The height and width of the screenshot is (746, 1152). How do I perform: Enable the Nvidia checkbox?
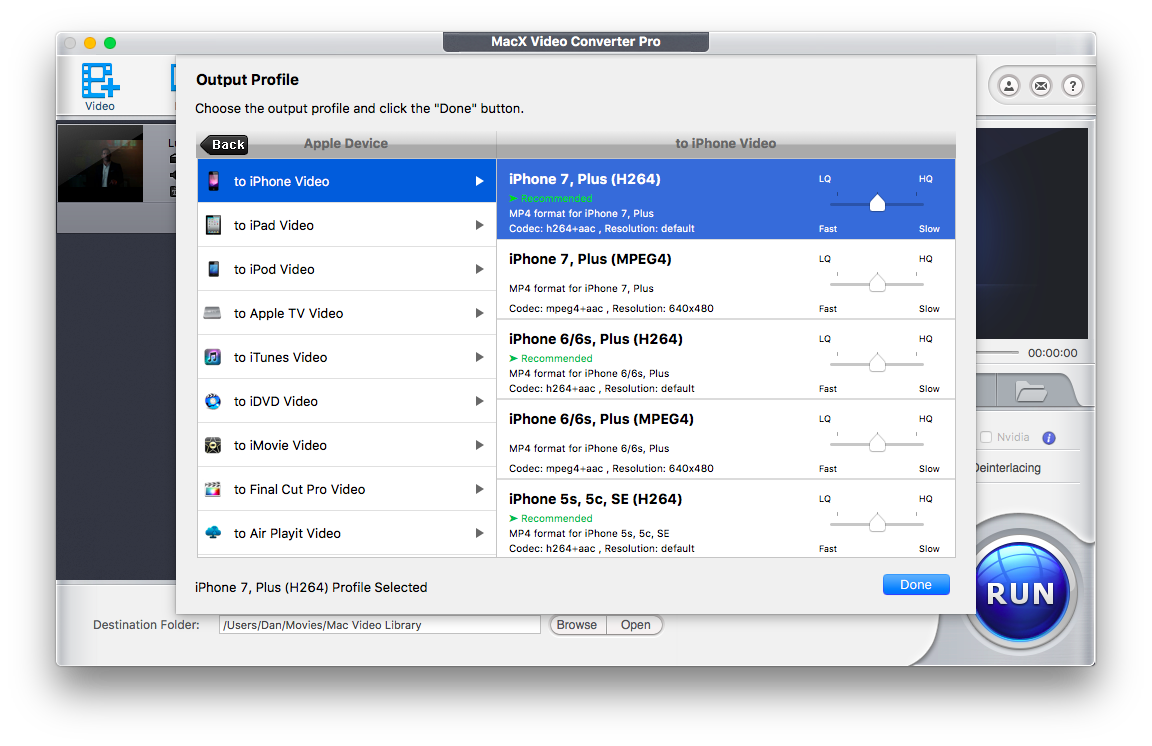coord(986,437)
